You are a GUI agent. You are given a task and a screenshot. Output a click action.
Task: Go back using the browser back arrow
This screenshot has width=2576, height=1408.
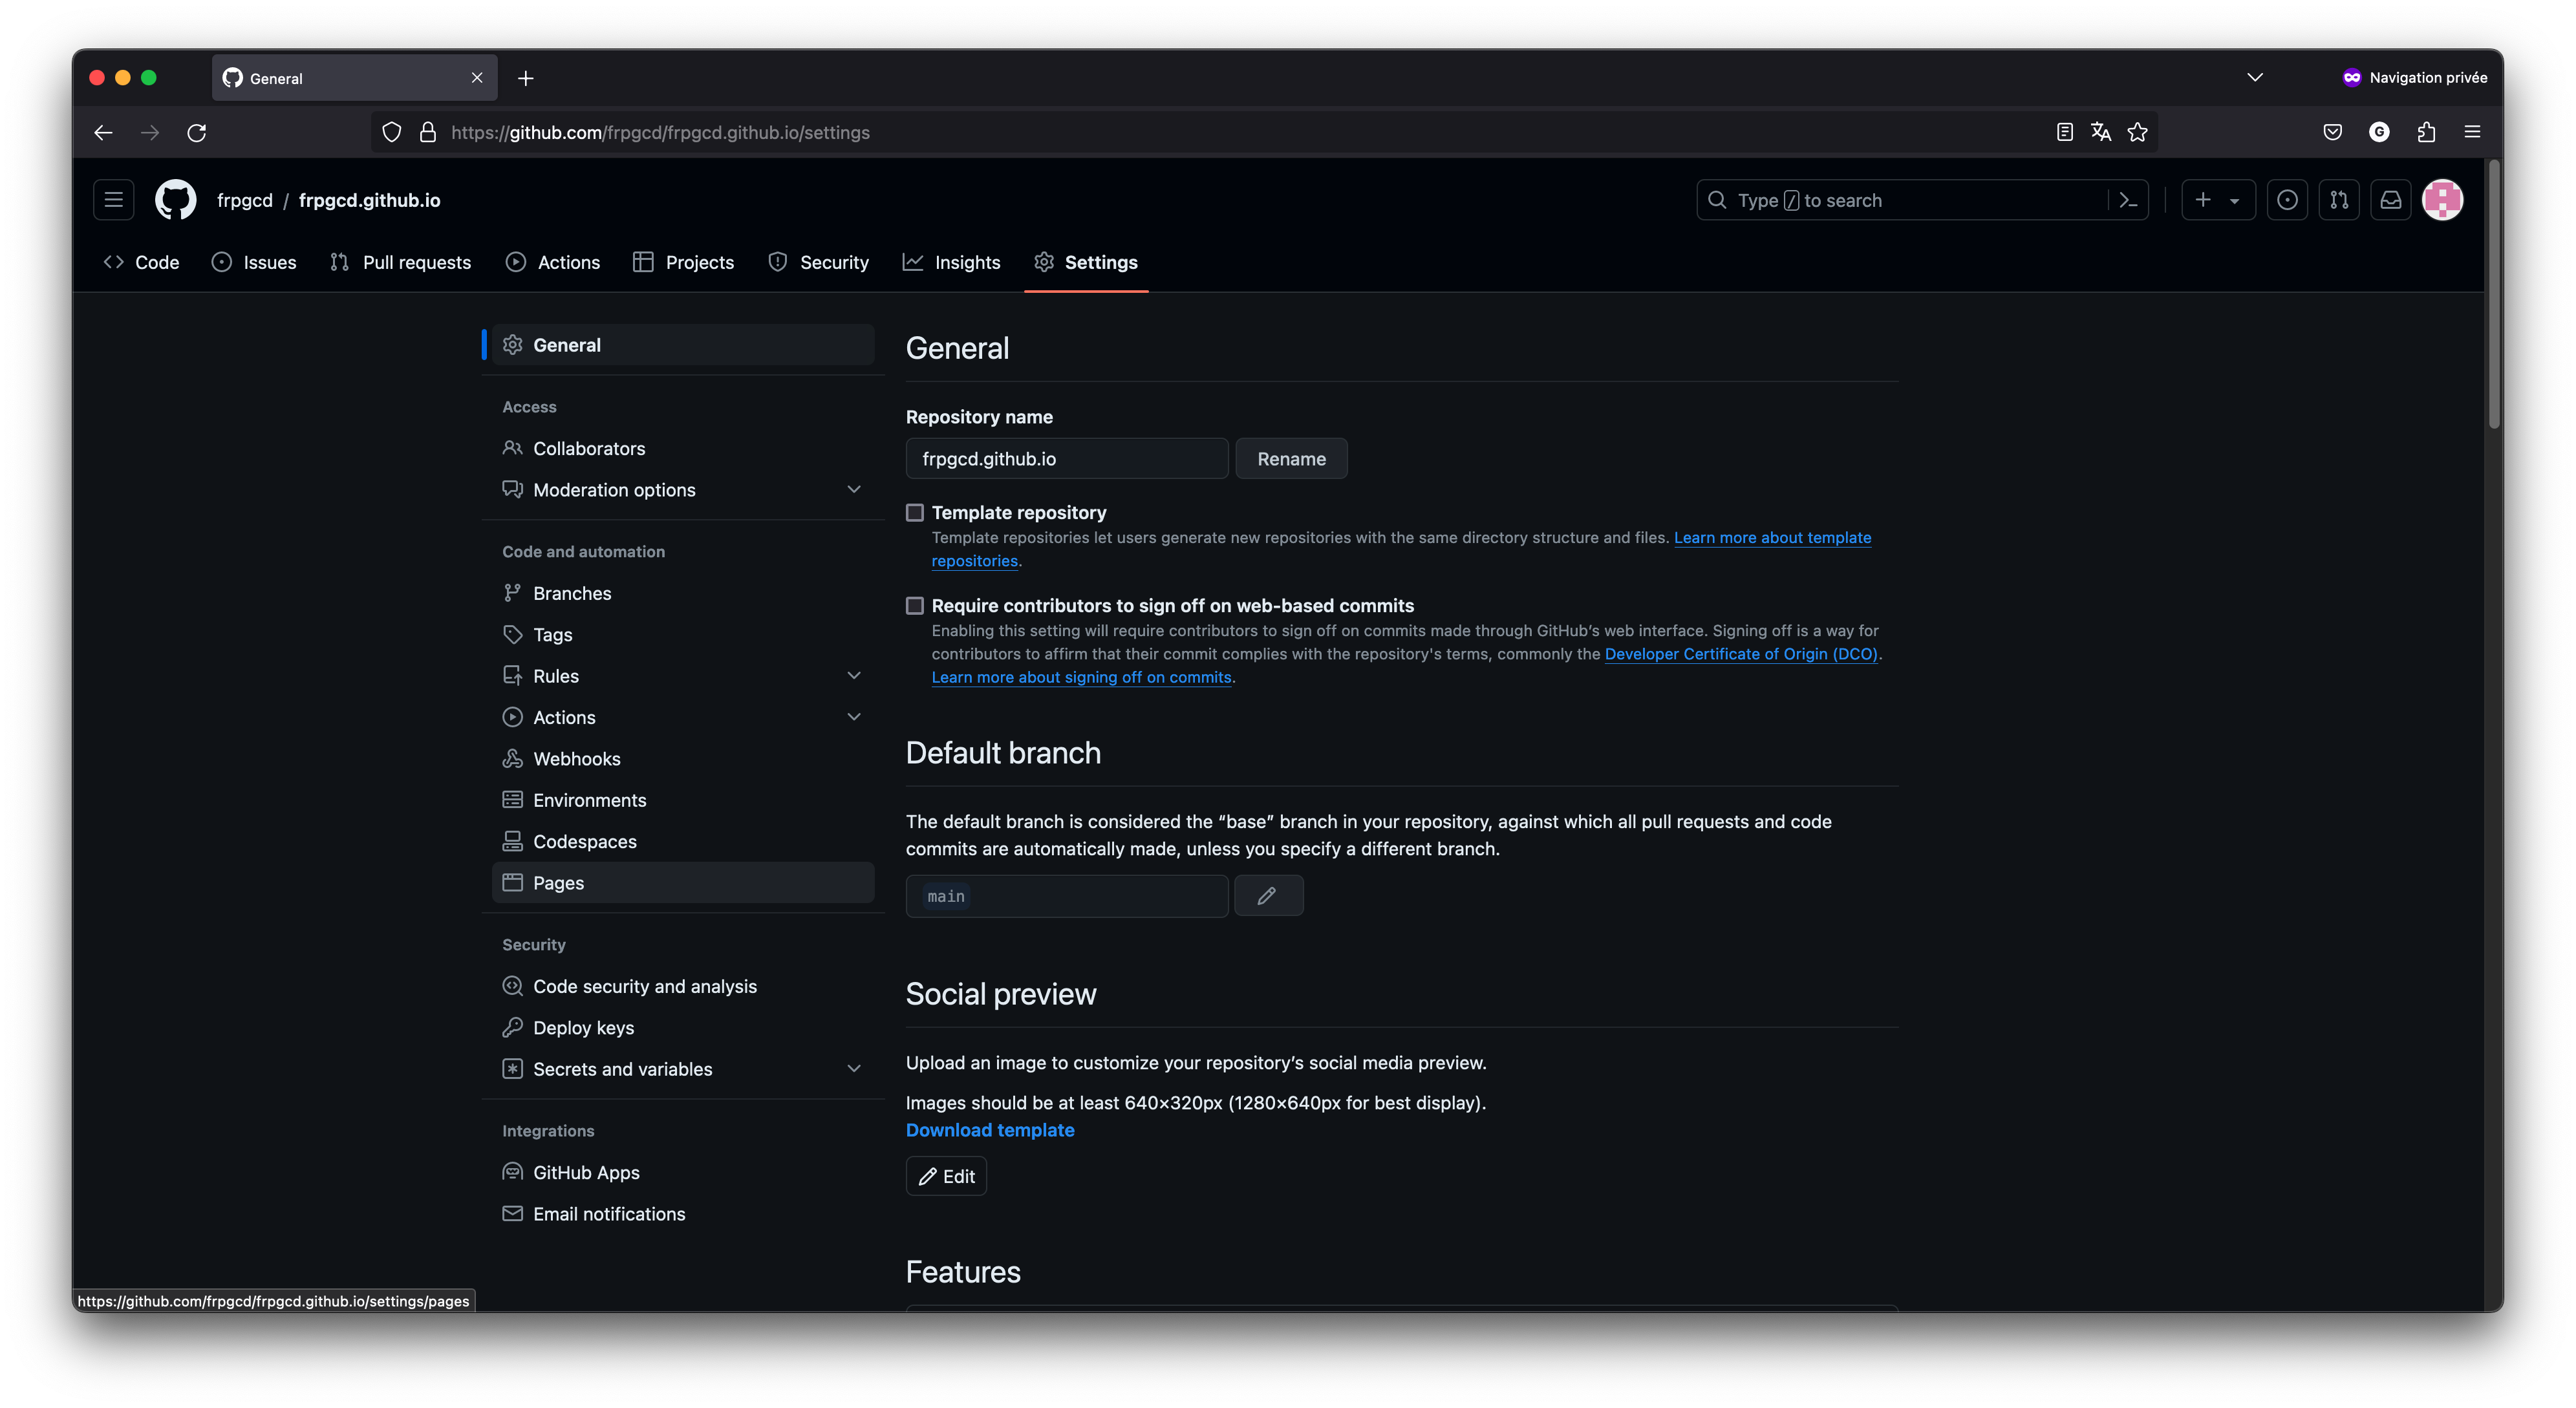point(103,132)
